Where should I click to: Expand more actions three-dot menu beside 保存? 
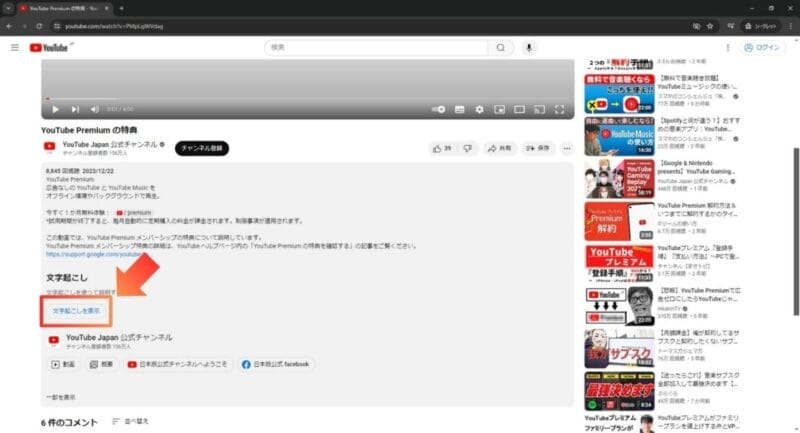click(x=567, y=148)
